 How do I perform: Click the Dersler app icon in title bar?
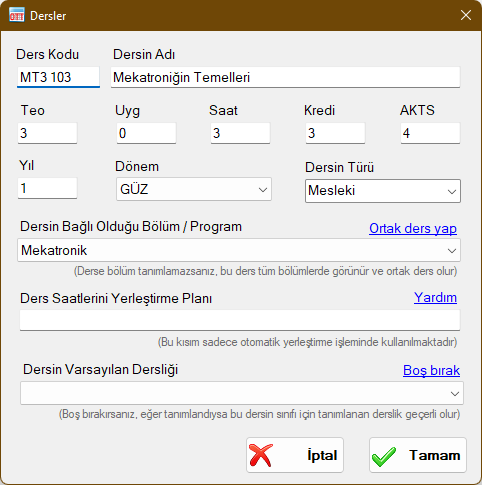(17, 15)
